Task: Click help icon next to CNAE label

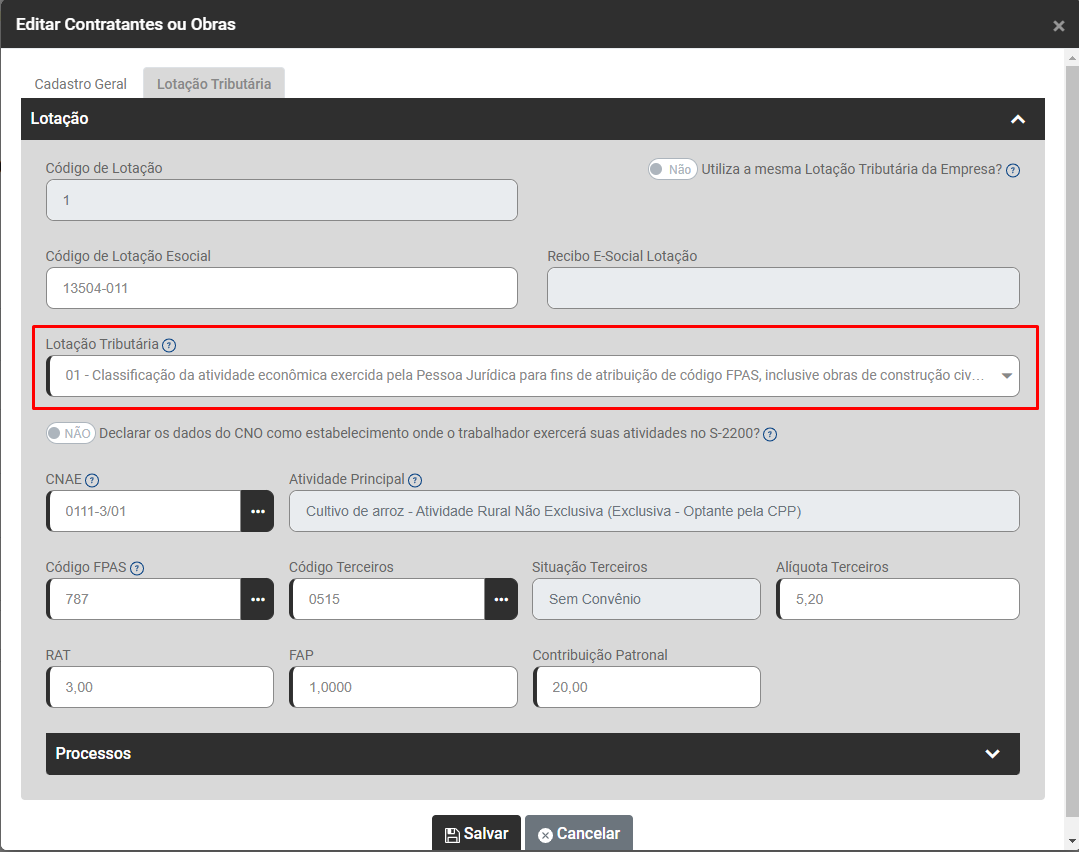Action: (x=92, y=480)
